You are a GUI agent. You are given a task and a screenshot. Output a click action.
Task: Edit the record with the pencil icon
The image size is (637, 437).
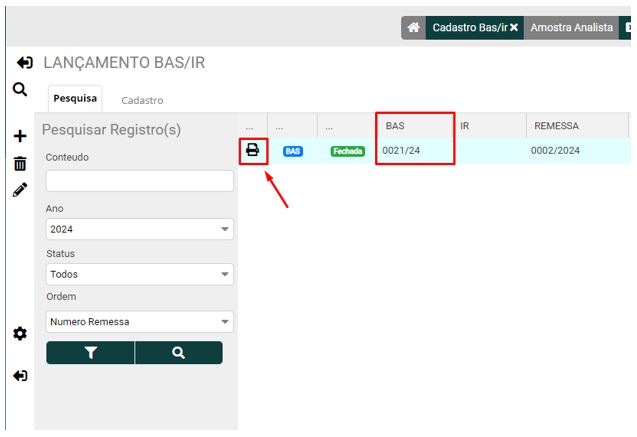pyautogui.click(x=19, y=190)
